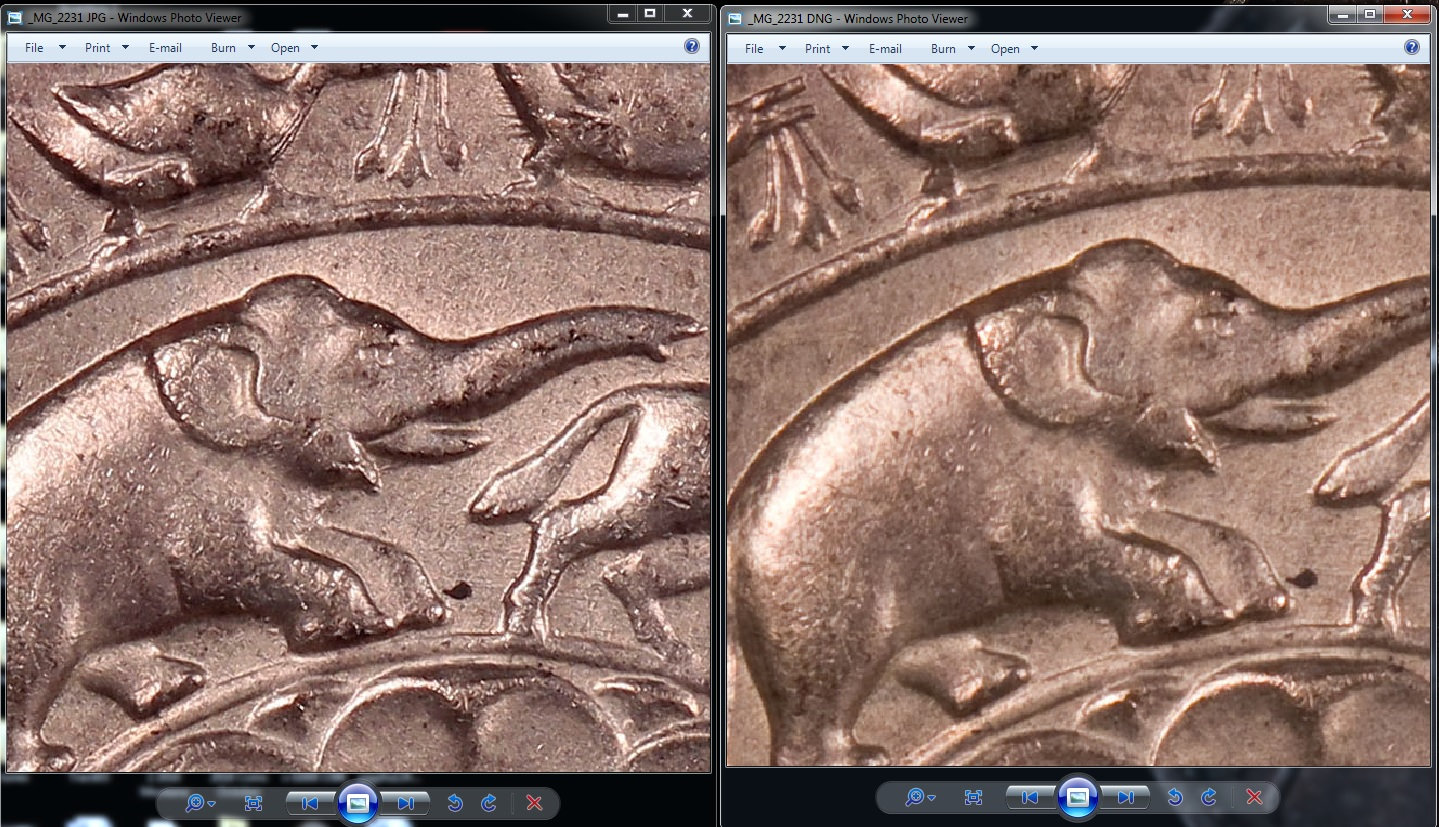The height and width of the screenshot is (827, 1439).
Task: Delete image with red X in DNG window
Action: [1254, 797]
